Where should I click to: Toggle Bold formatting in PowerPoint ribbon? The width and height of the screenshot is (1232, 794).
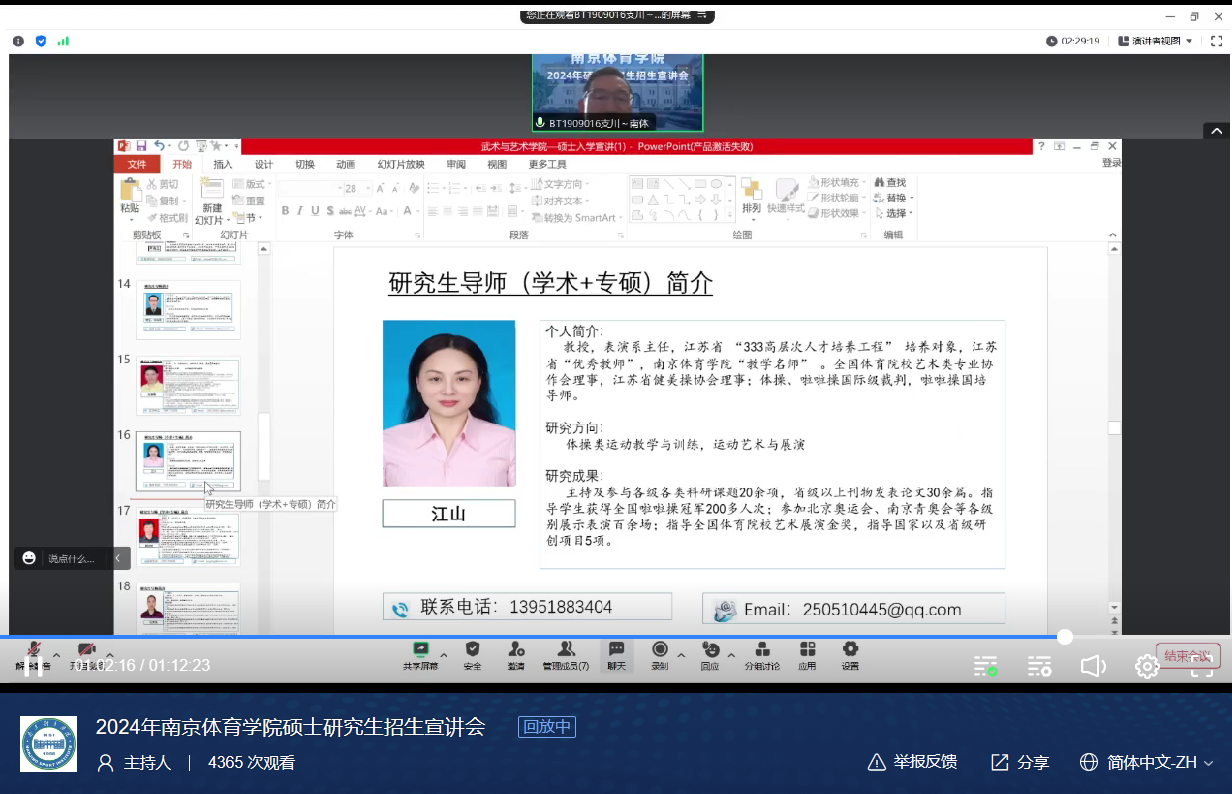pyautogui.click(x=285, y=211)
